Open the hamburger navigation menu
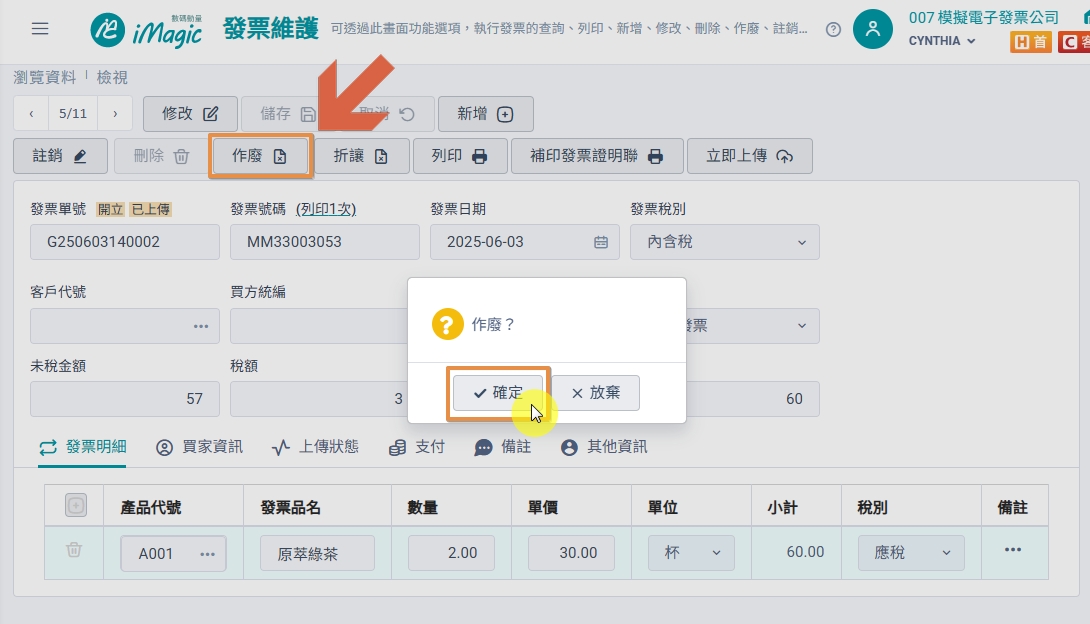Image resolution: width=1090 pixels, height=624 pixels. tap(40, 28)
